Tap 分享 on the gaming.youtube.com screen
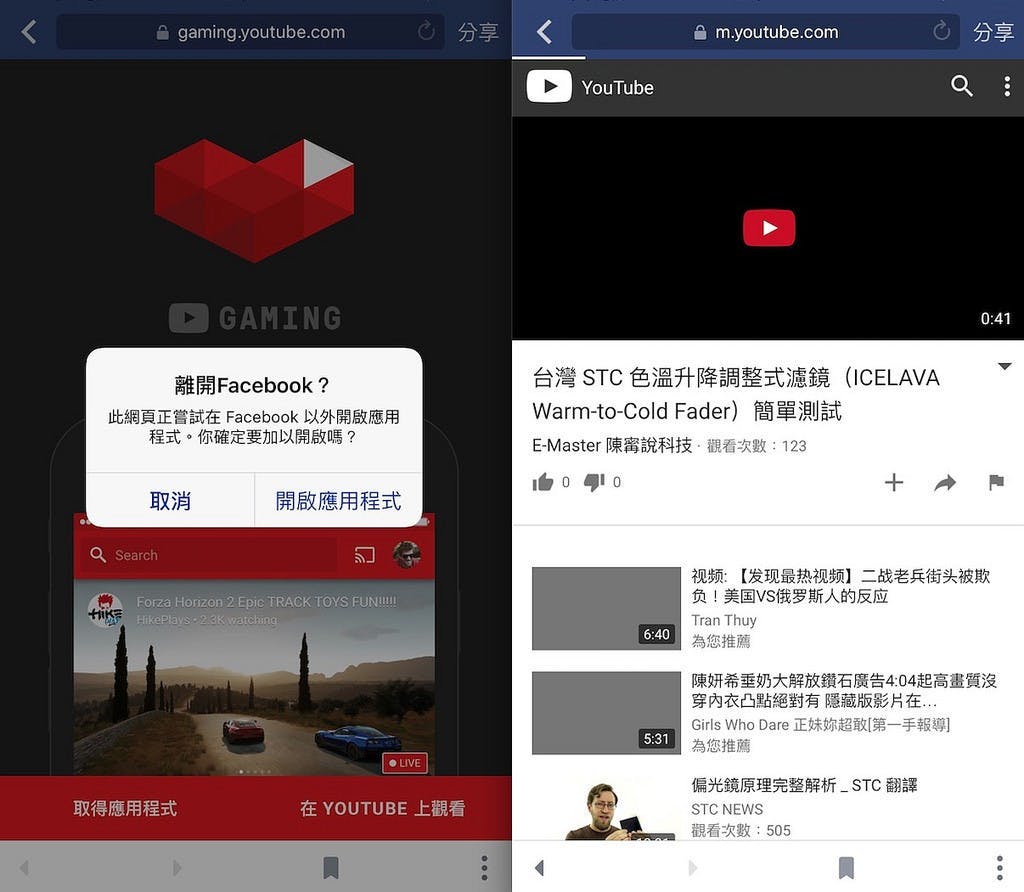Image resolution: width=1024 pixels, height=892 pixels. click(478, 32)
